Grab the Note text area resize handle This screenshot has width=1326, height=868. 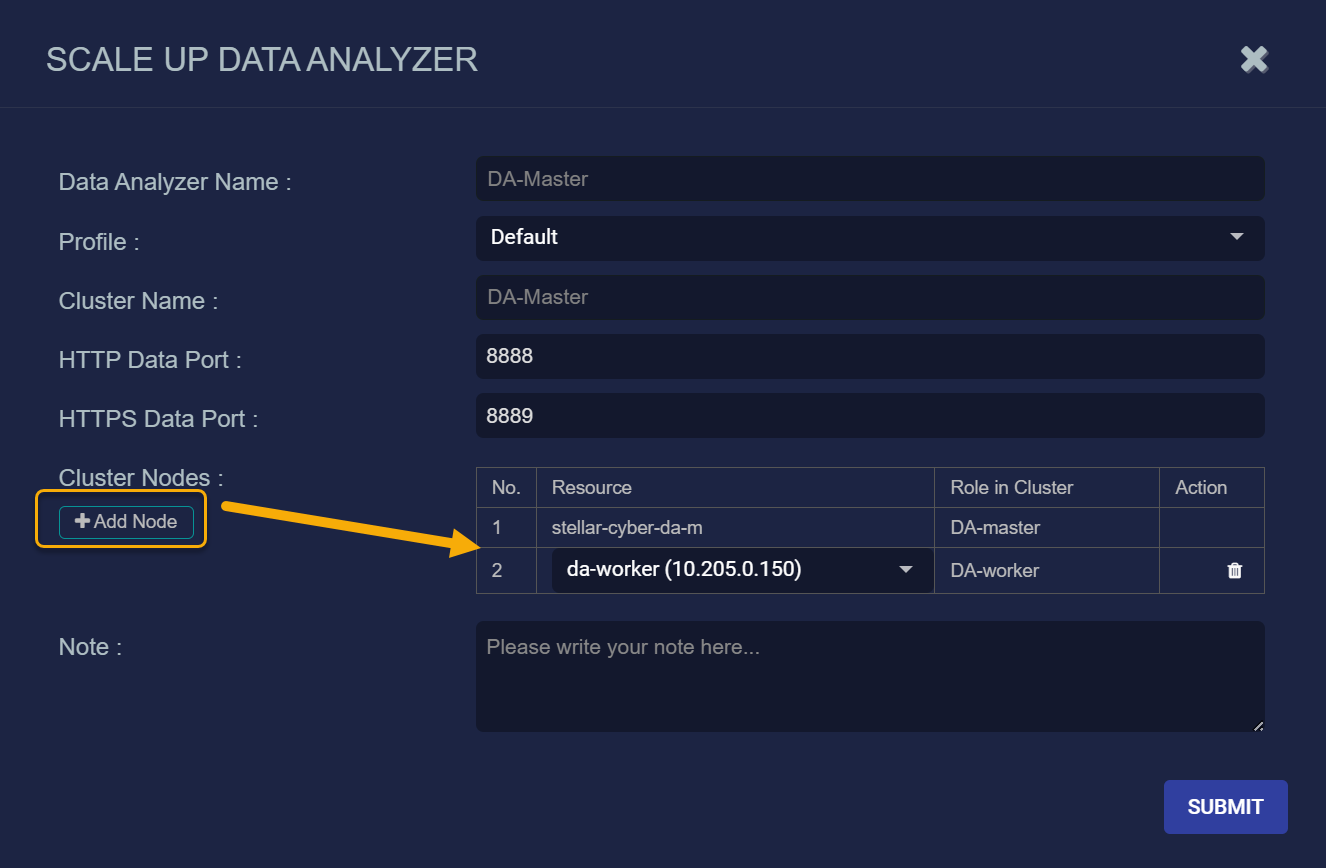[x=1258, y=725]
